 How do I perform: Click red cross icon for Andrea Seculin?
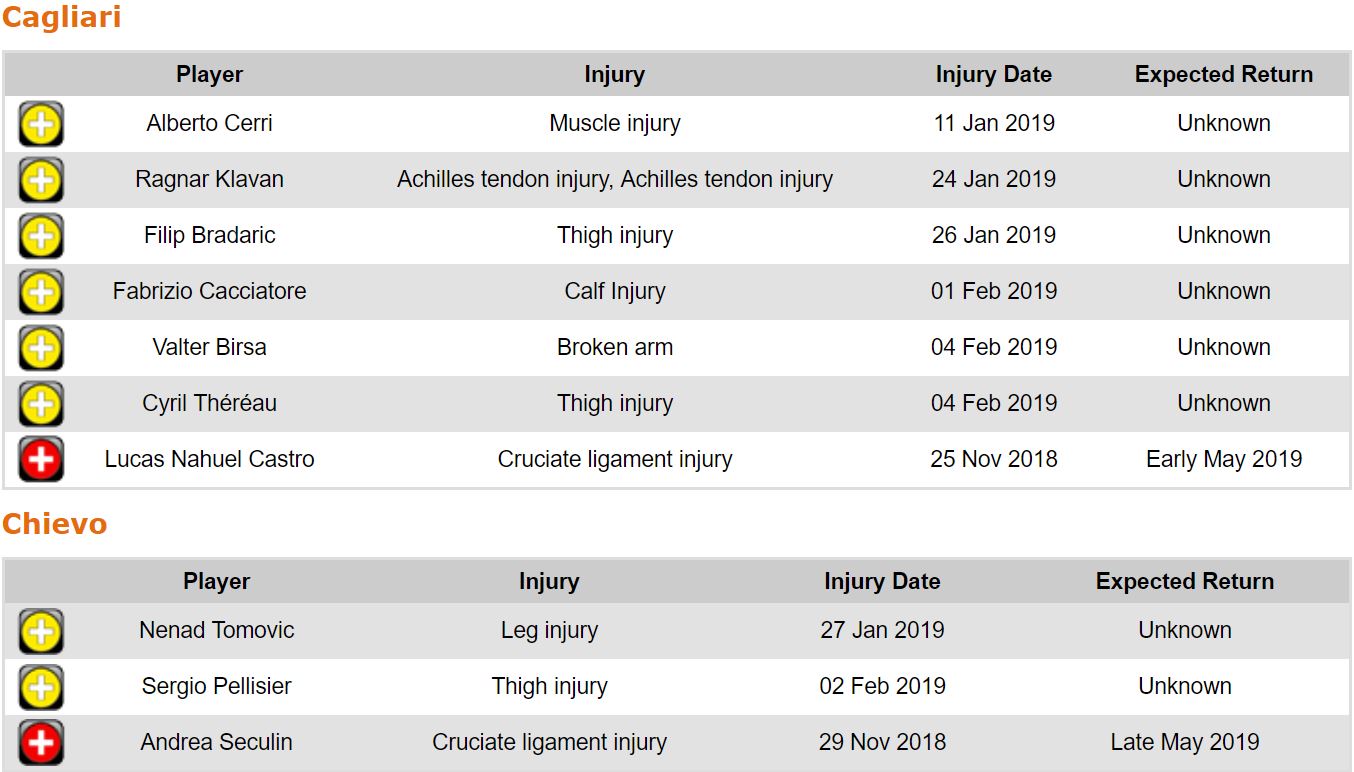41,743
